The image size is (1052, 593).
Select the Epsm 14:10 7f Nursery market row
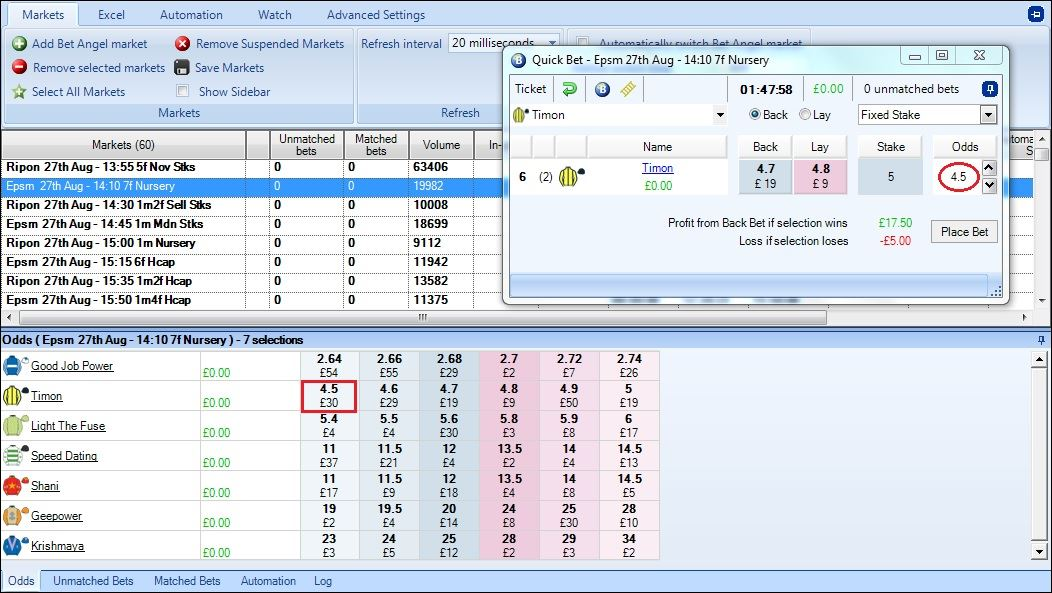[254, 186]
